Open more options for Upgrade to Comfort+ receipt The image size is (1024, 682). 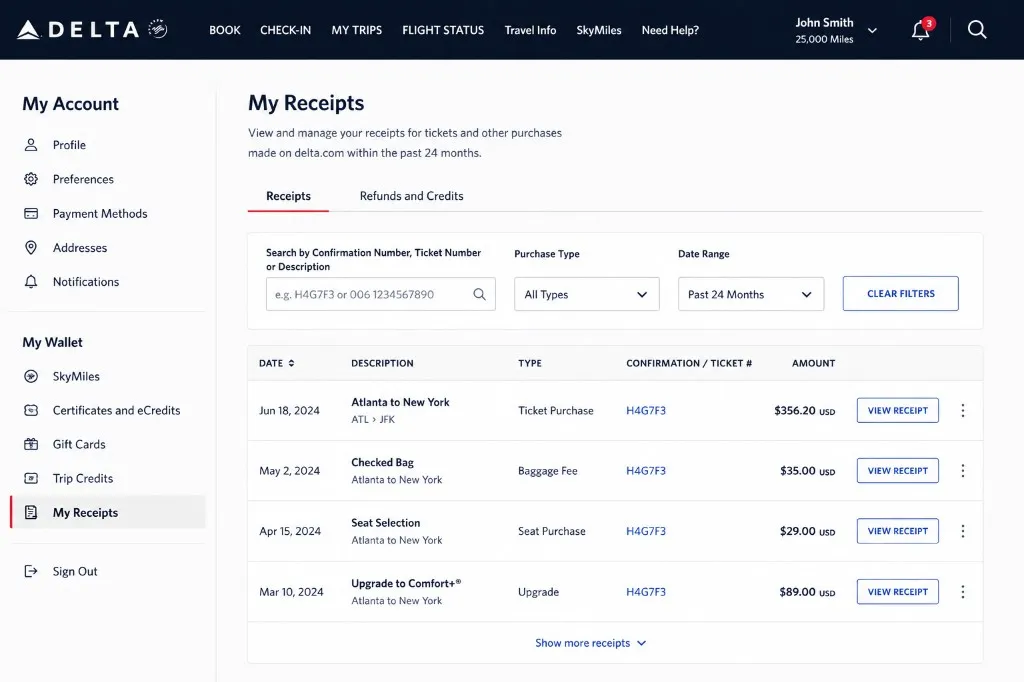point(963,592)
